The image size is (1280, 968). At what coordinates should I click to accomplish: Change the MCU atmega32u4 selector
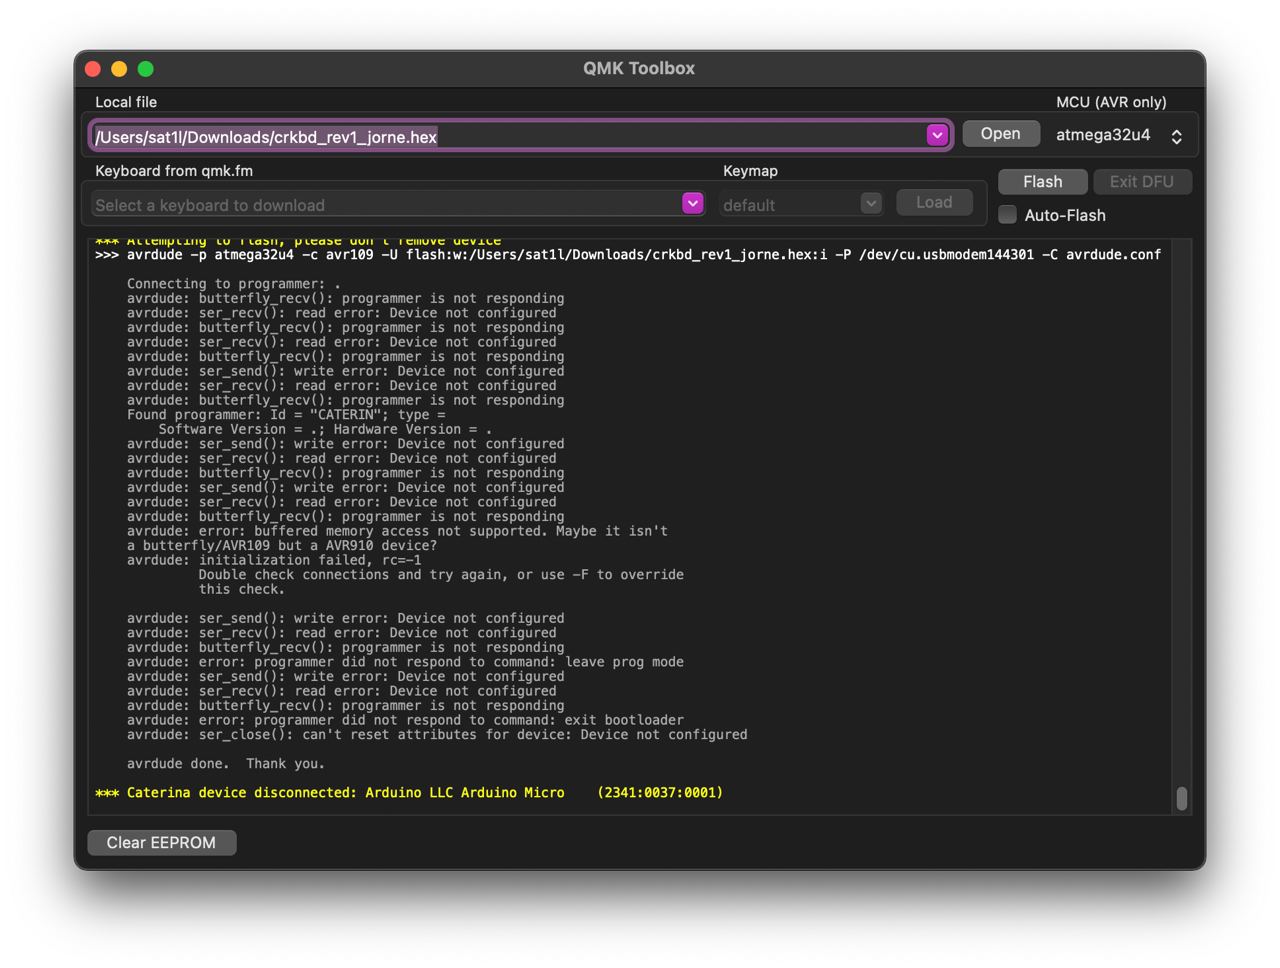point(1119,135)
